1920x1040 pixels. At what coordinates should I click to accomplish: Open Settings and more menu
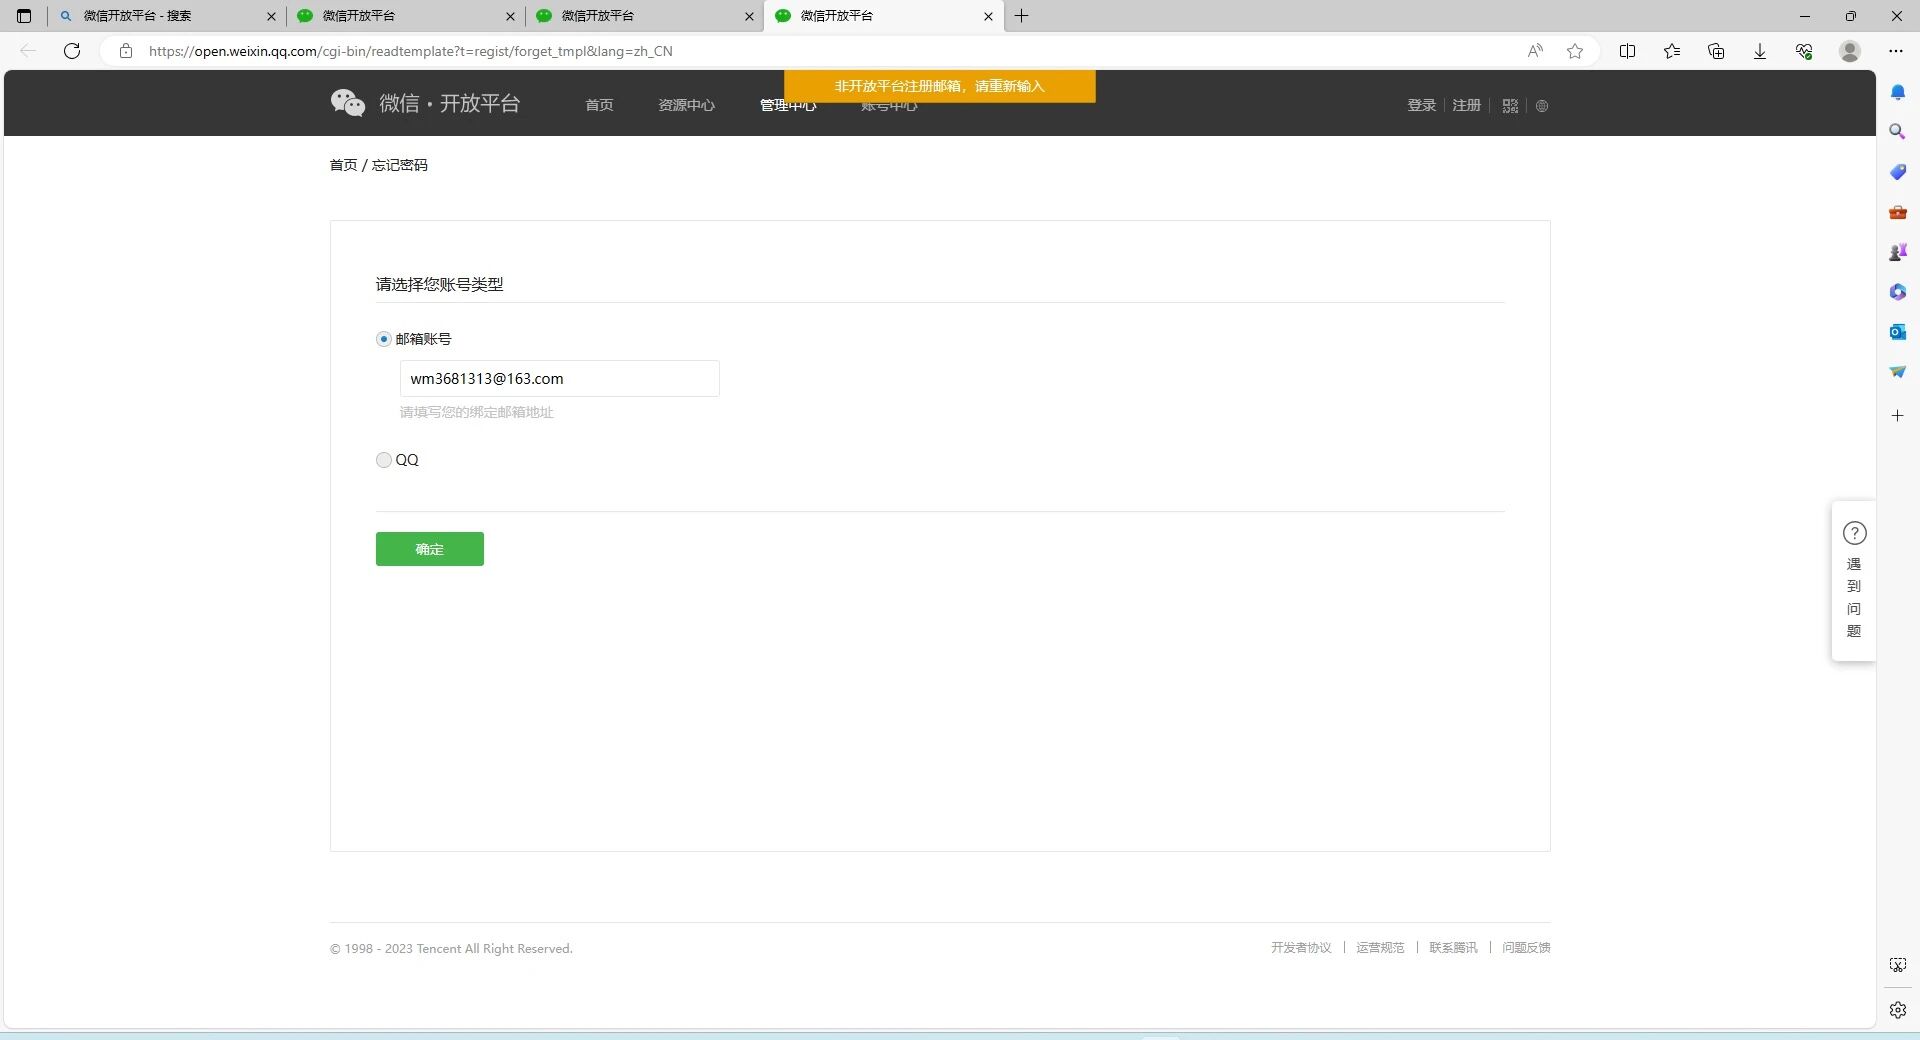pyautogui.click(x=1896, y=51)
